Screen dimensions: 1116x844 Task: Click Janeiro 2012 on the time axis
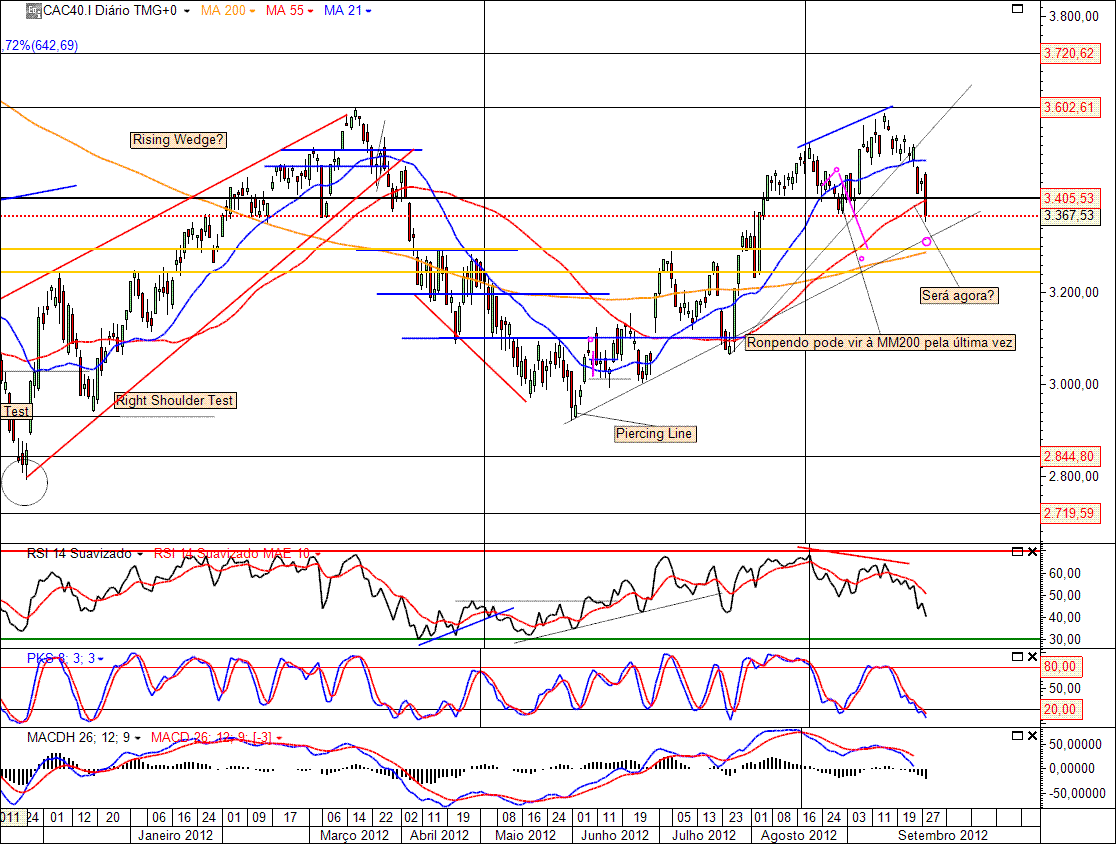click(x=175, y=835)
